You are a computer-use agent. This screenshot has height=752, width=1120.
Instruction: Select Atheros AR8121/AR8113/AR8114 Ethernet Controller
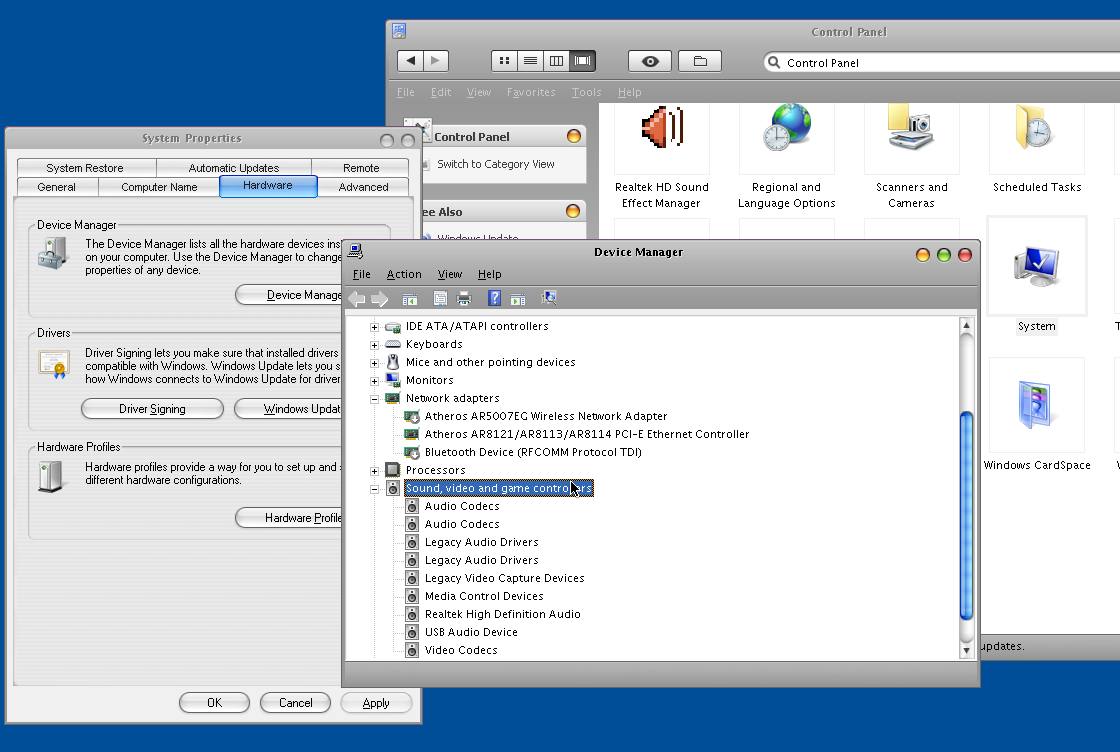[586, 434]
